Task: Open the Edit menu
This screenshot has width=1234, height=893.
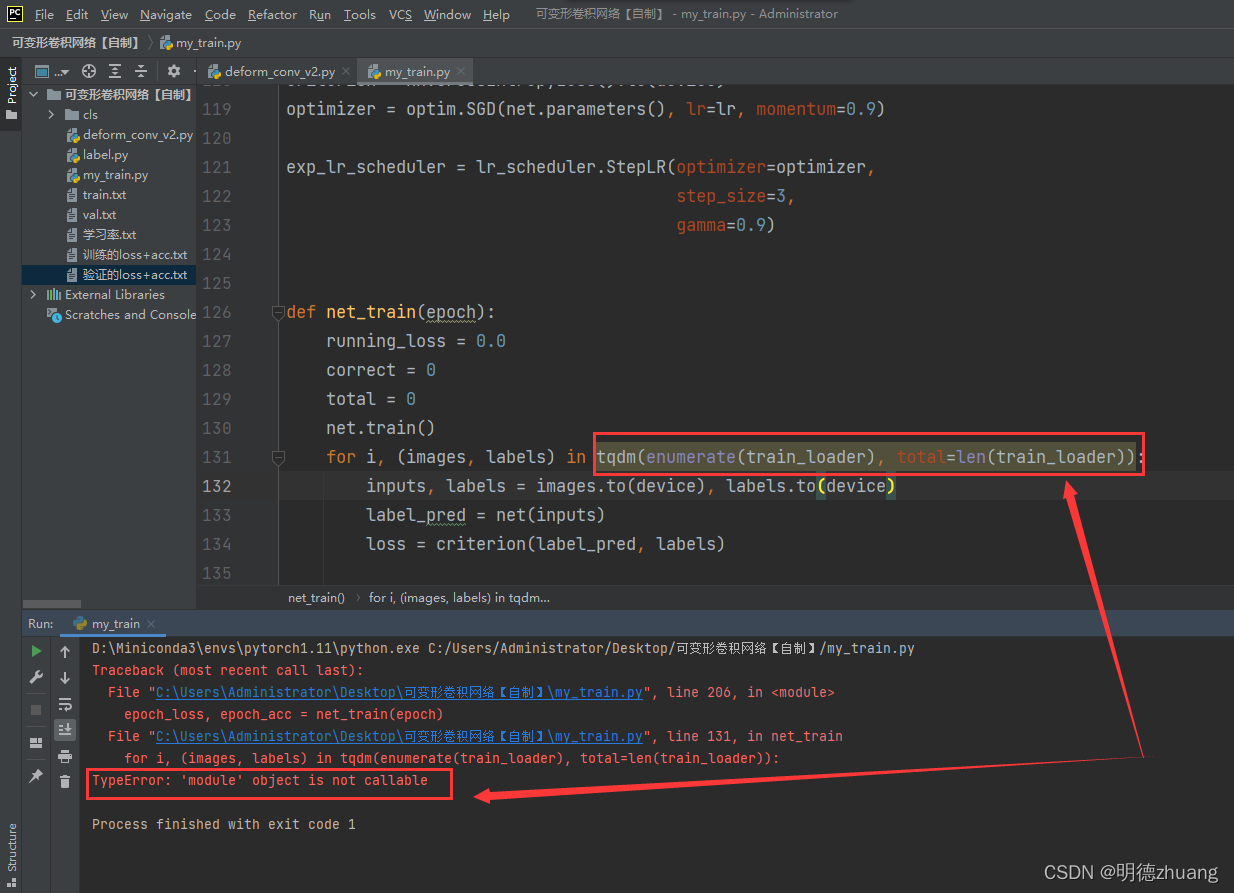Action: pyautogui.click(x=77, y=14)
